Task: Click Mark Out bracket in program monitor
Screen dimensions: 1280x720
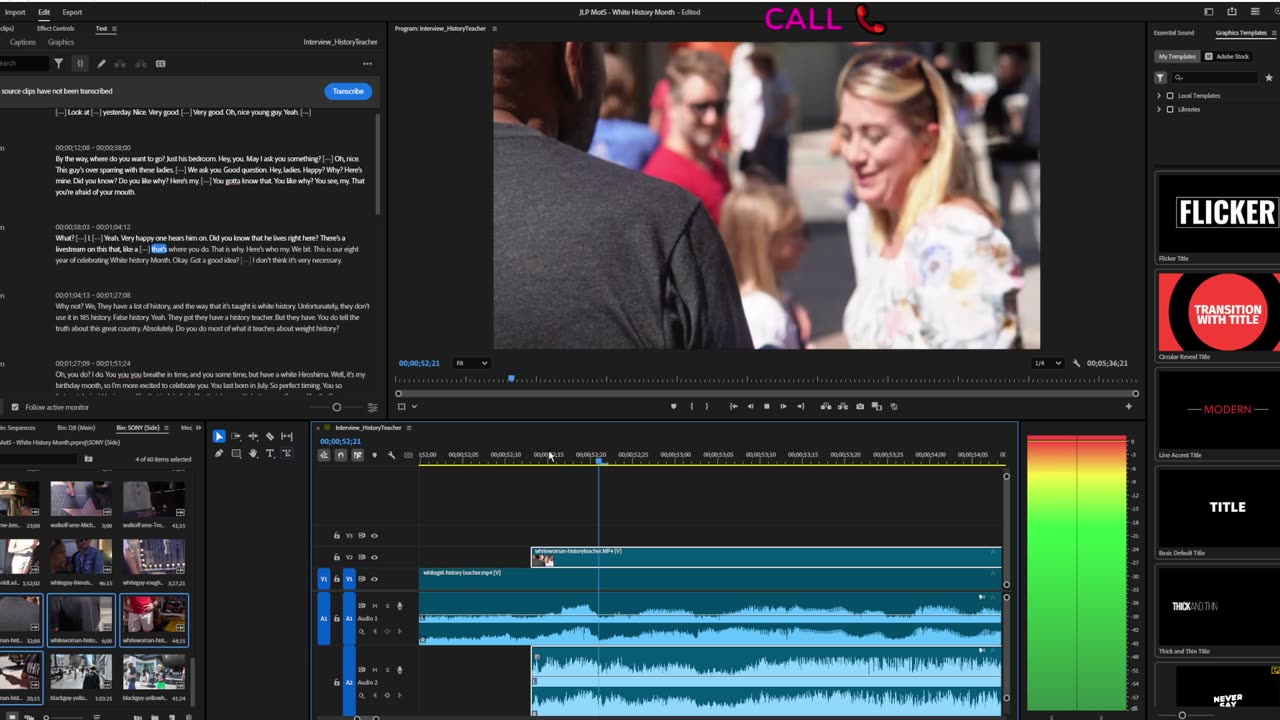Action: tap(706, 406)
